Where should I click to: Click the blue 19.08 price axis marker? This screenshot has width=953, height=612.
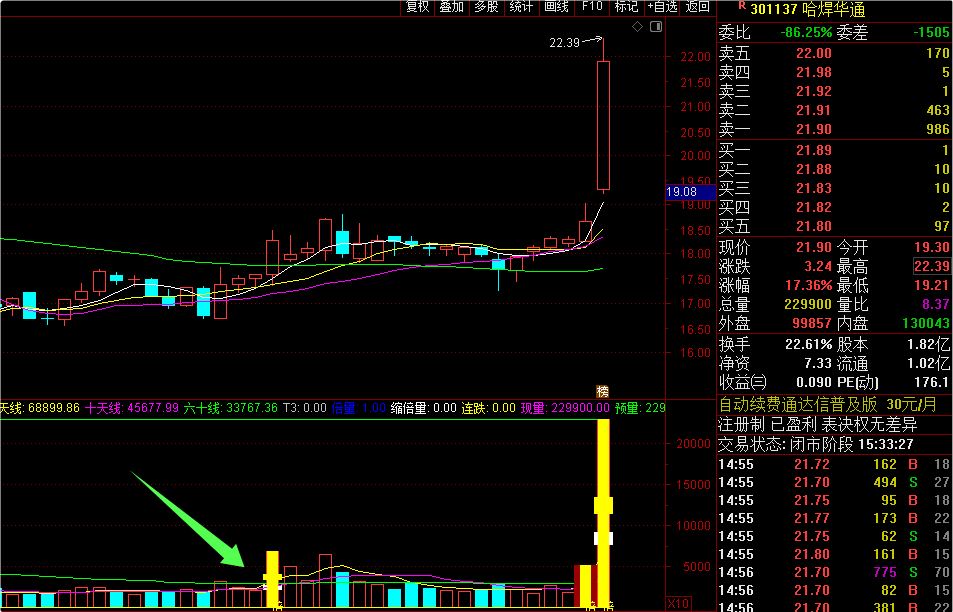pos(690,192)
